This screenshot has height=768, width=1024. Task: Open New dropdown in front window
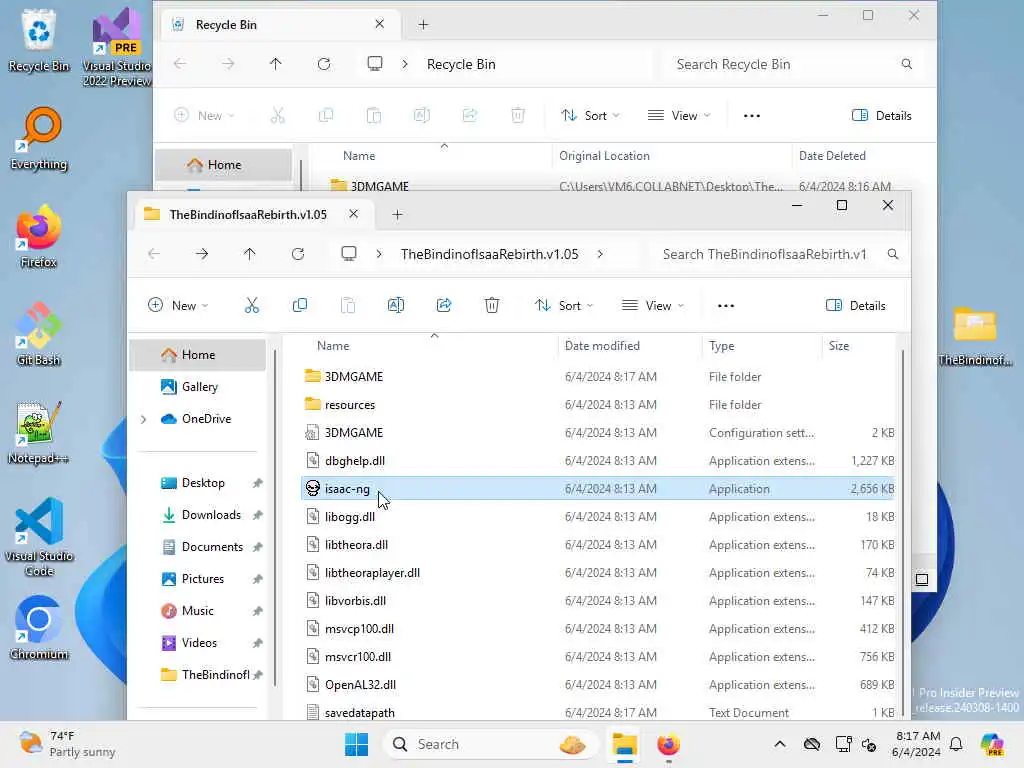[x=178, y=305]
